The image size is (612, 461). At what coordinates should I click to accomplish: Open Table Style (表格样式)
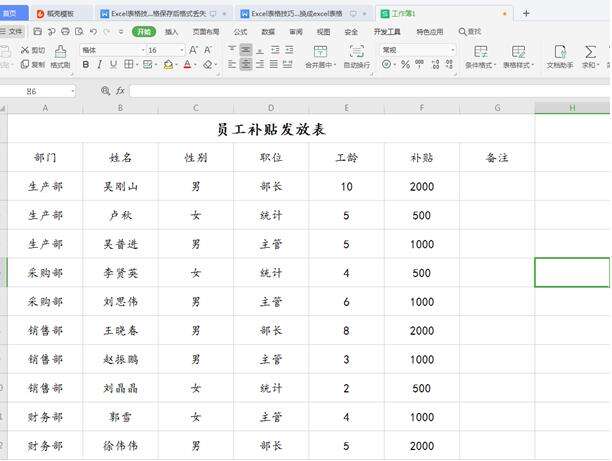518,57
